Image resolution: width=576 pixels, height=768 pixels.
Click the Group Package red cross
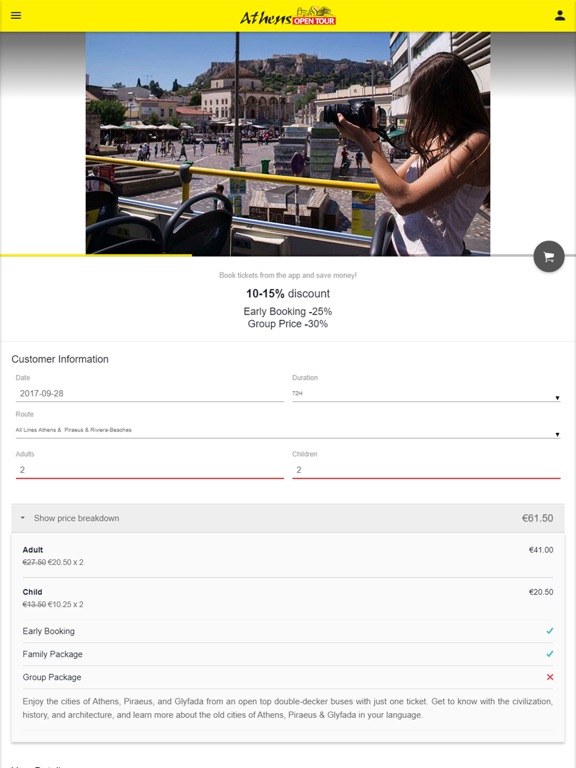tap(550, 677)
